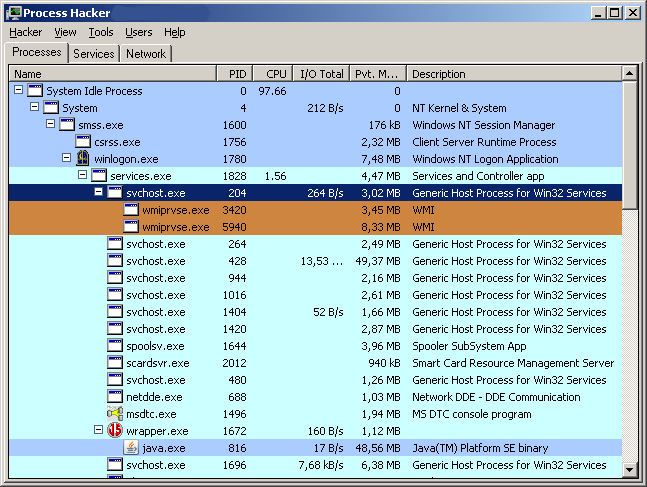Click the csrss.exe process icon
The height and width of the screenshot is (487, 647).
[x=83, y=142]
